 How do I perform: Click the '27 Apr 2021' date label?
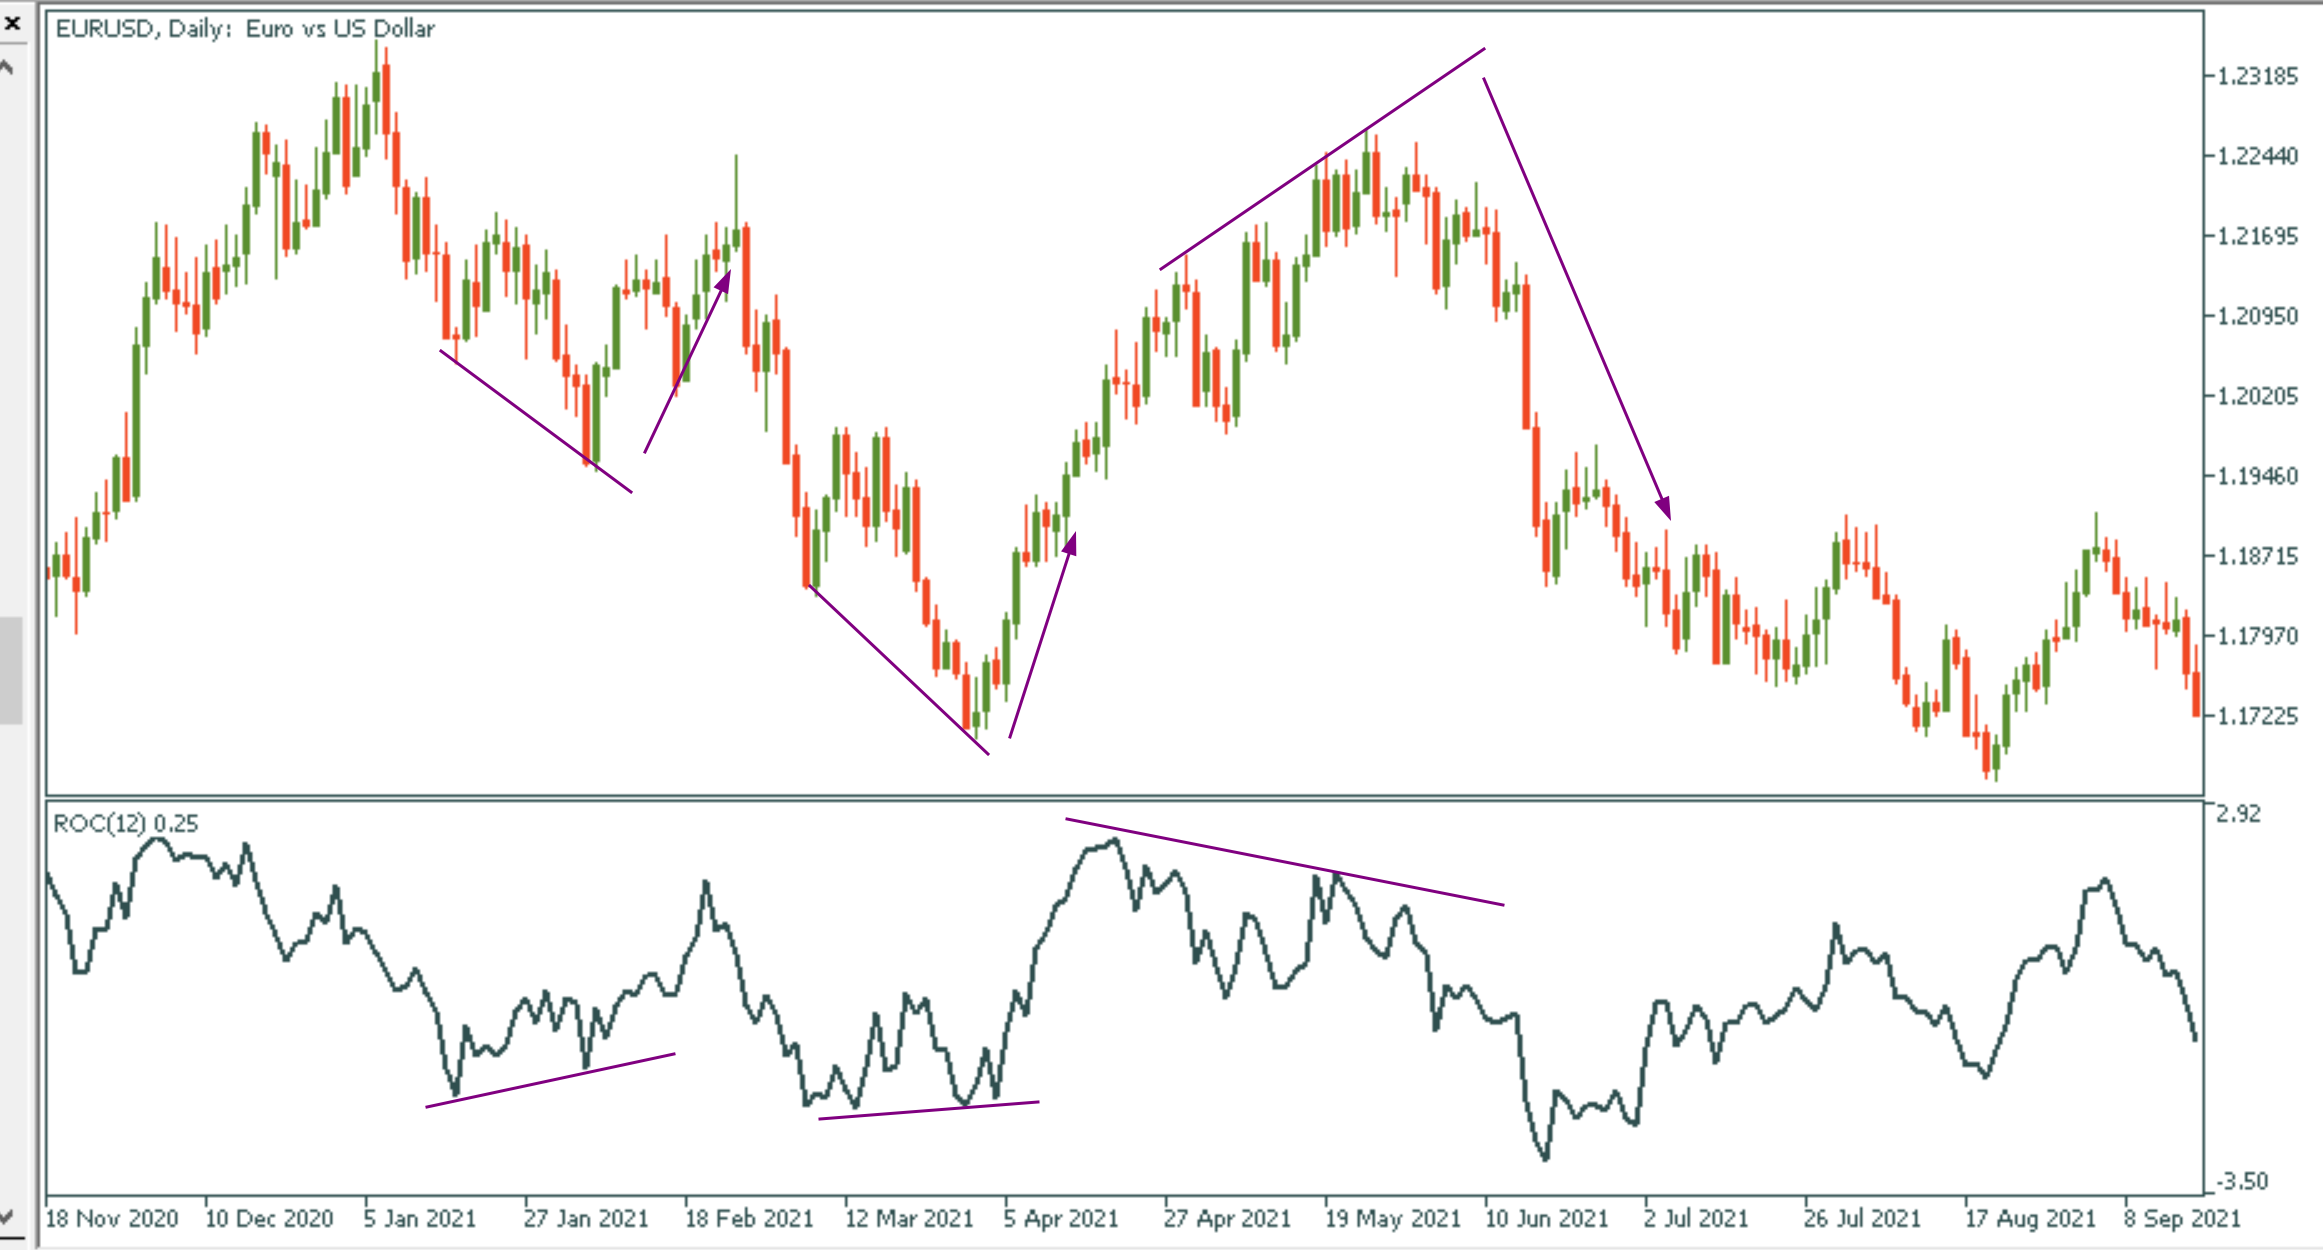[x=1227, y=1218]
